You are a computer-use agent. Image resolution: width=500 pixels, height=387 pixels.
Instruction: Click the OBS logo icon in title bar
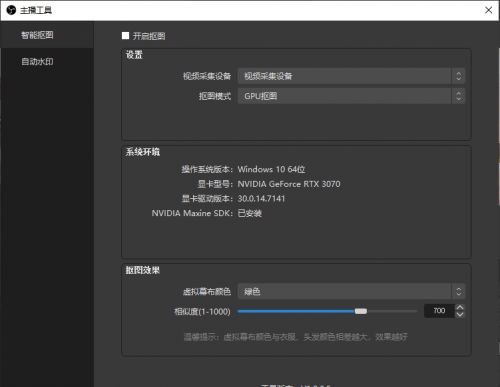click(x=11, y=10)
